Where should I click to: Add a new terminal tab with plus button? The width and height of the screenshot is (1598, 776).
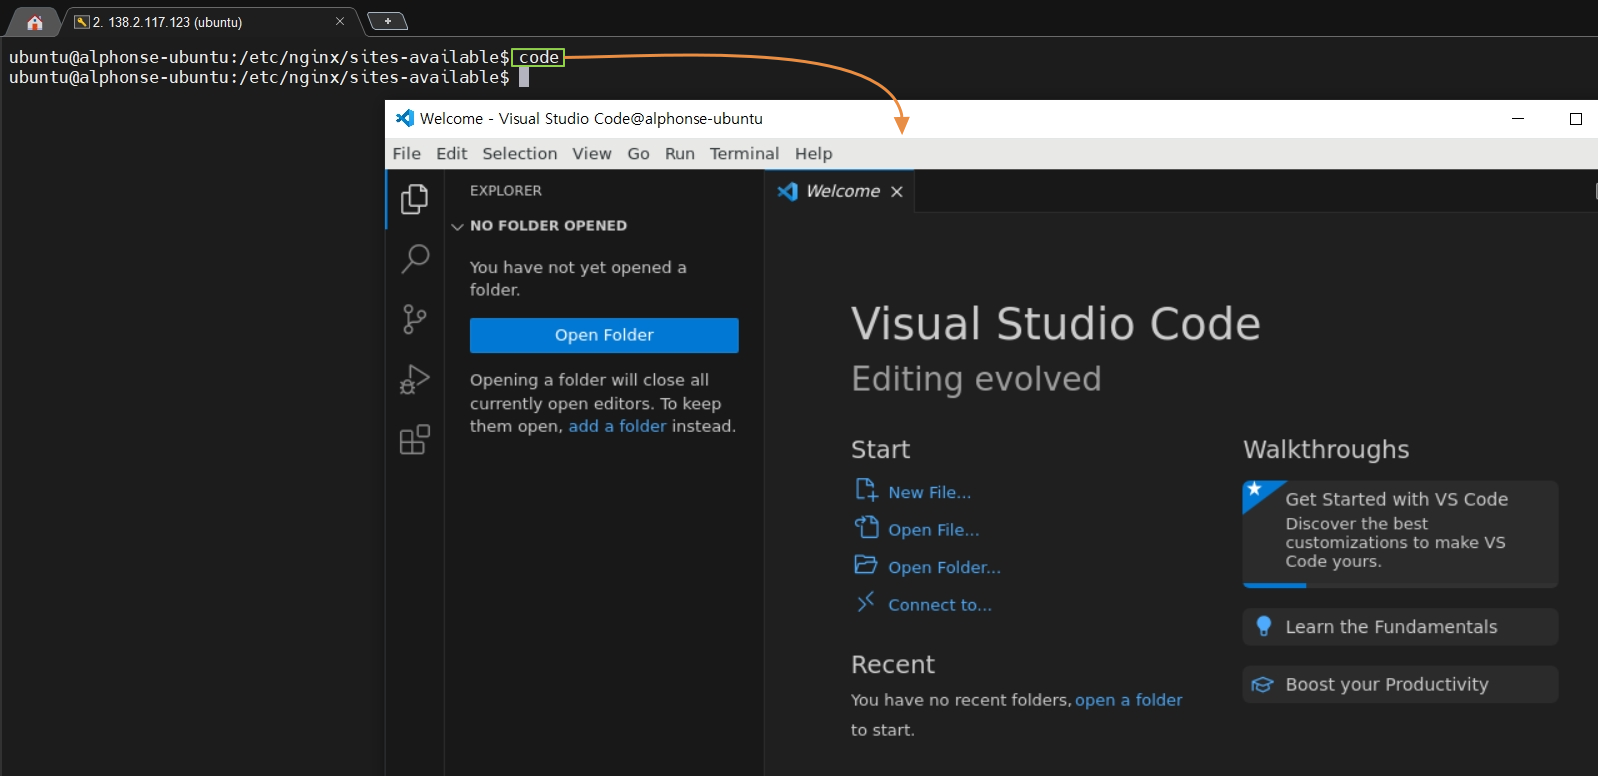388,21
